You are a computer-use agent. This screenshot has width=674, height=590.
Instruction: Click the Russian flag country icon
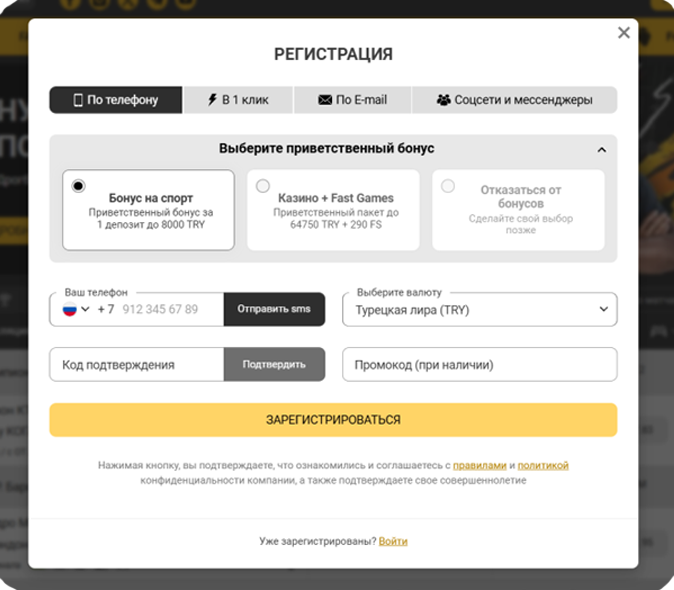[x=70, y=309]
